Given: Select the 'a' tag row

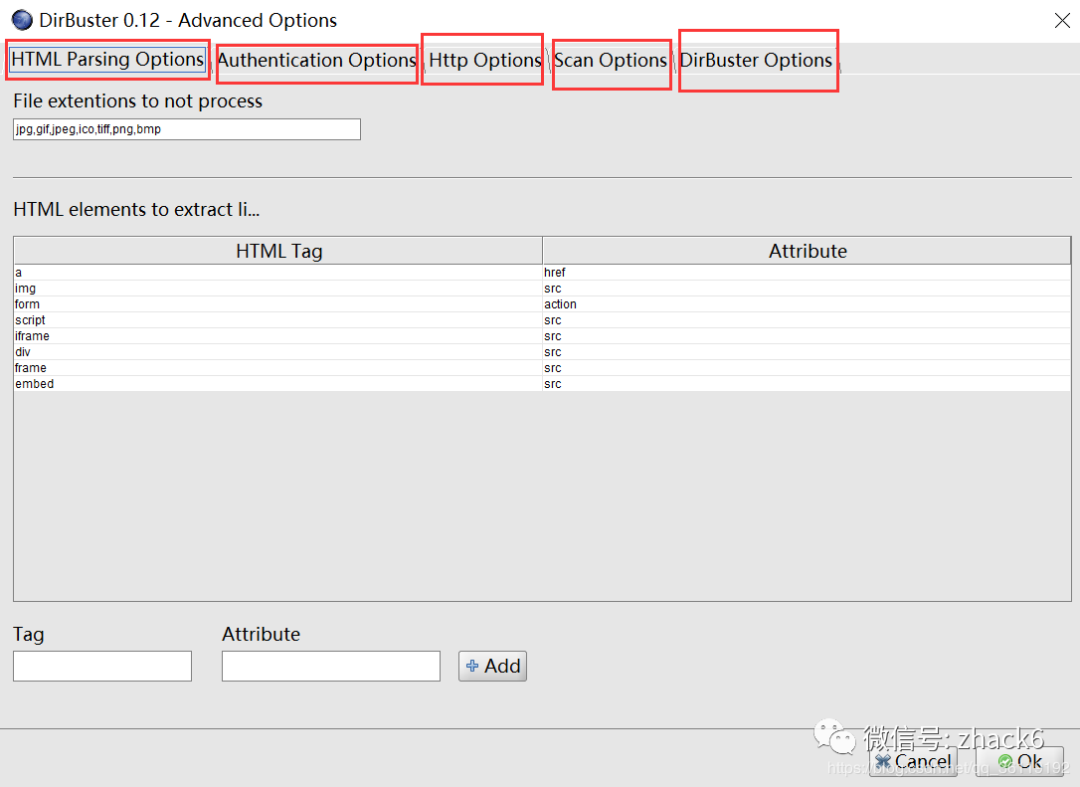Looking at the screenshot, I should click(x=542, y=273).
